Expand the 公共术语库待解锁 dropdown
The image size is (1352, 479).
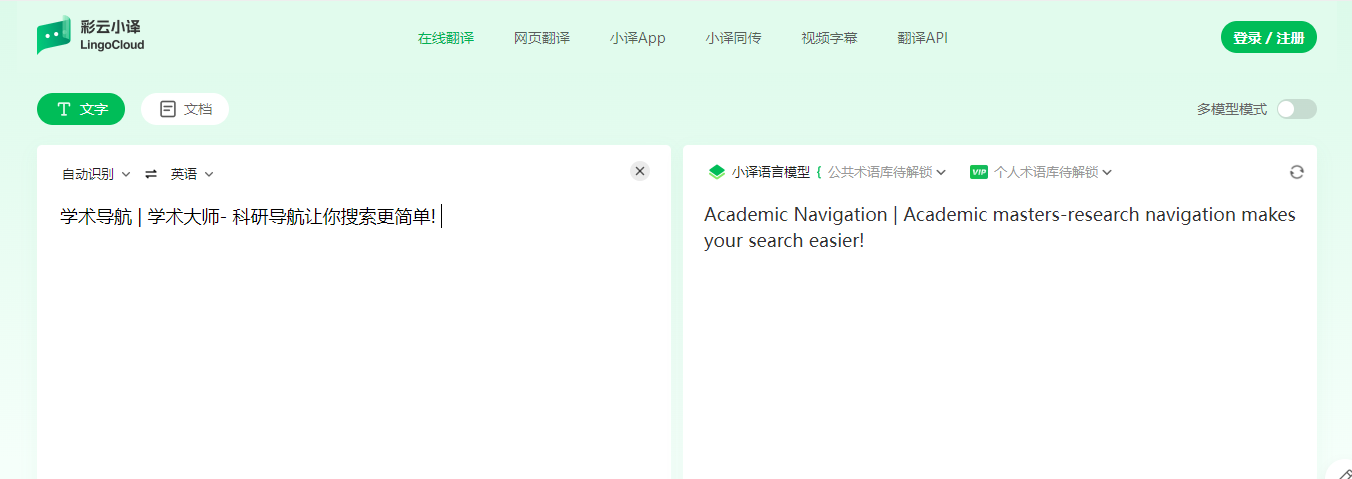(886, 172)
